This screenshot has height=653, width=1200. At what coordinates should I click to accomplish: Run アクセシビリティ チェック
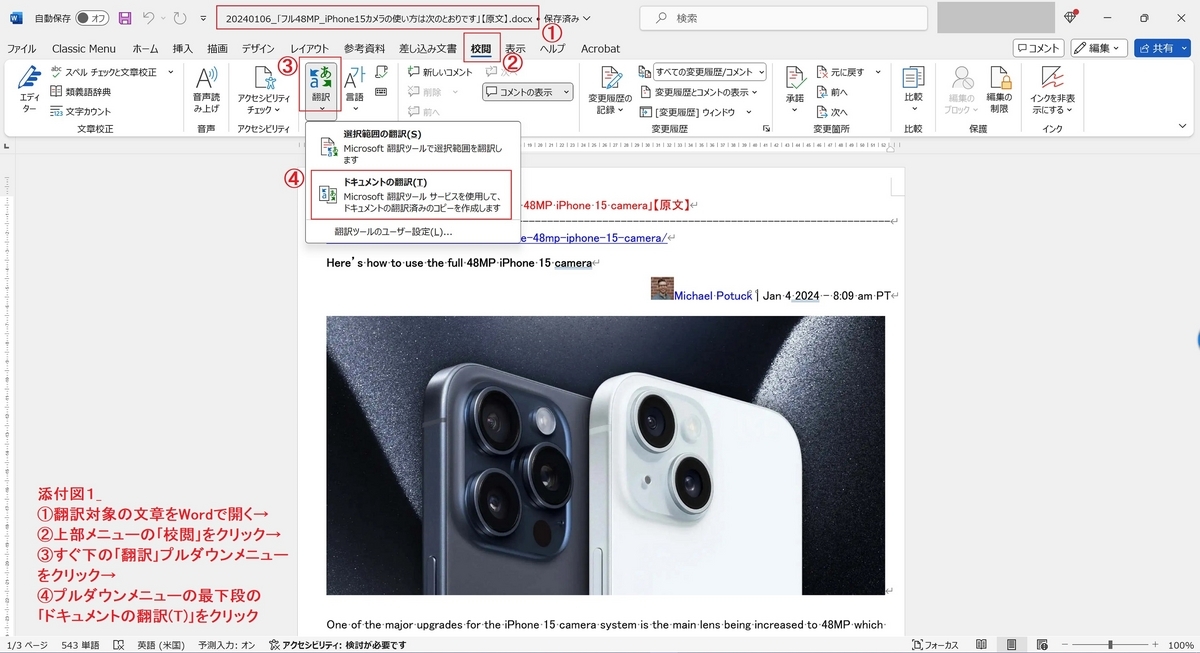coord(263,90)
